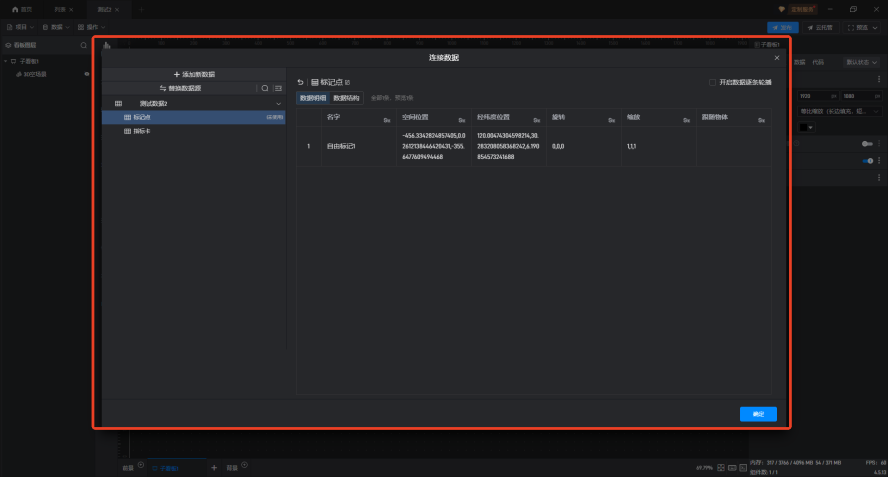Select the 指标卡 data table item
The width and height of the screenshot is (888, 477).
pyautogui.click(x=141, y=131)
